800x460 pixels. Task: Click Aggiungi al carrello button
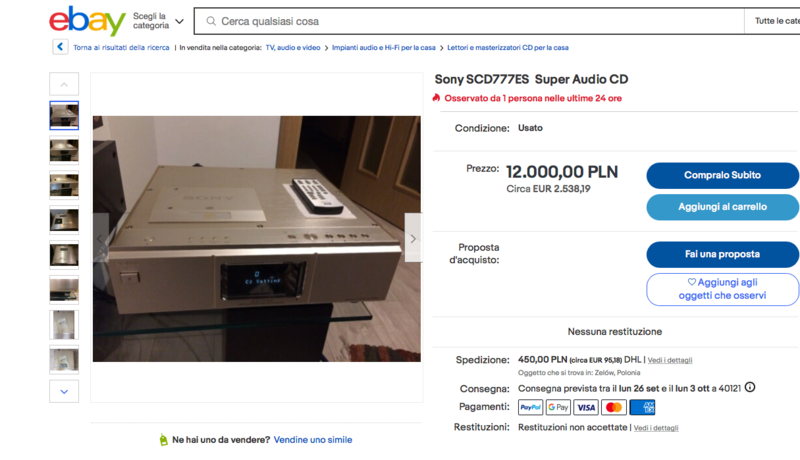[722, 207]
